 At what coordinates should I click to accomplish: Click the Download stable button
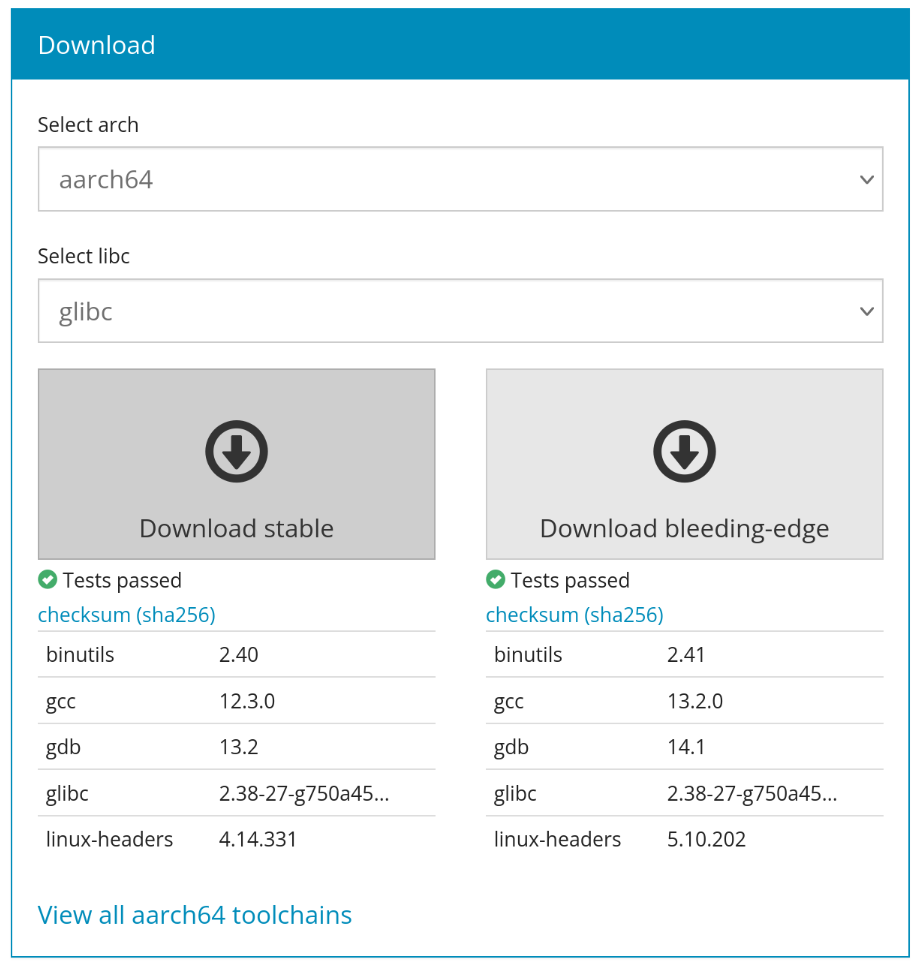tap(236, 464)
